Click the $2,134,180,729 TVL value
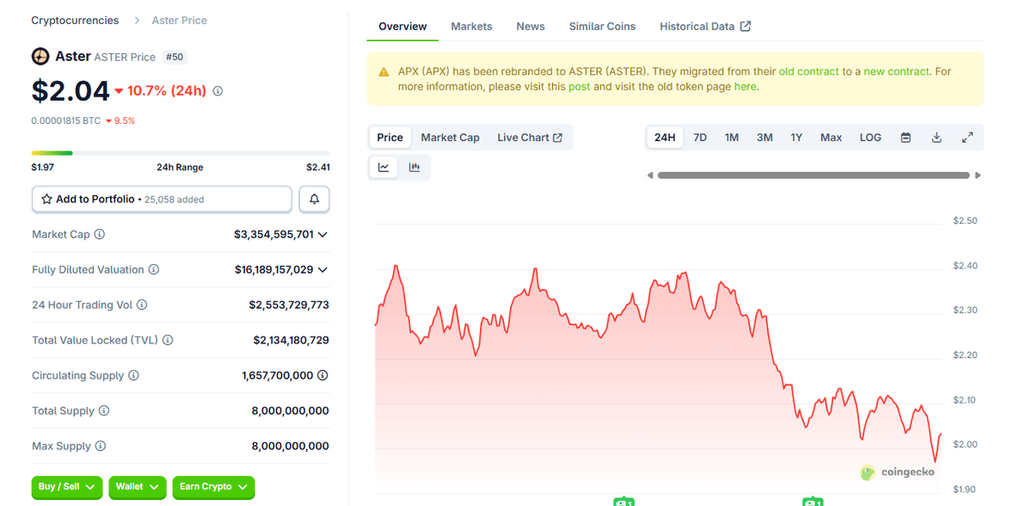This screenshot has width=1032, height=506. pos(291,340)
